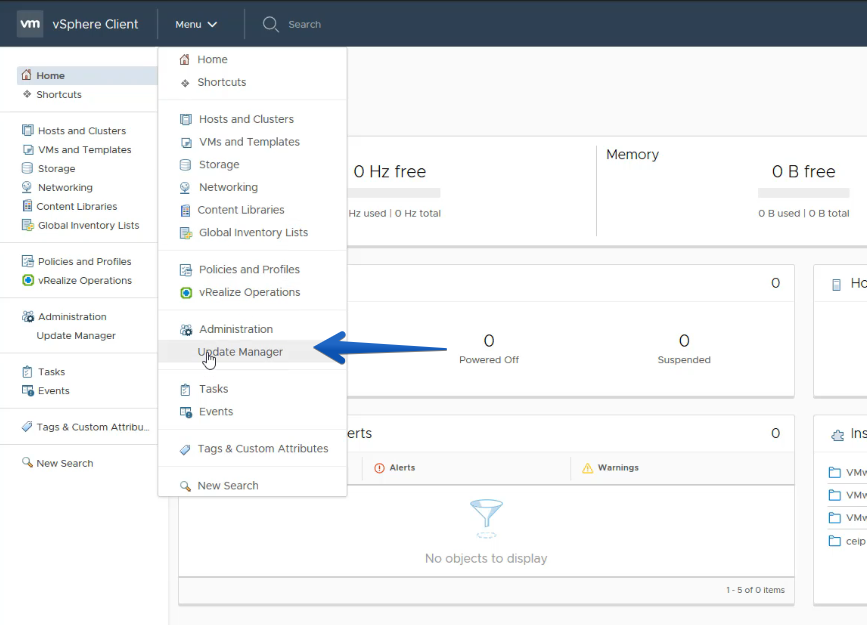Click the ceip folder item
This screenshot has height=625, width=867.
[x=847, y=541]
